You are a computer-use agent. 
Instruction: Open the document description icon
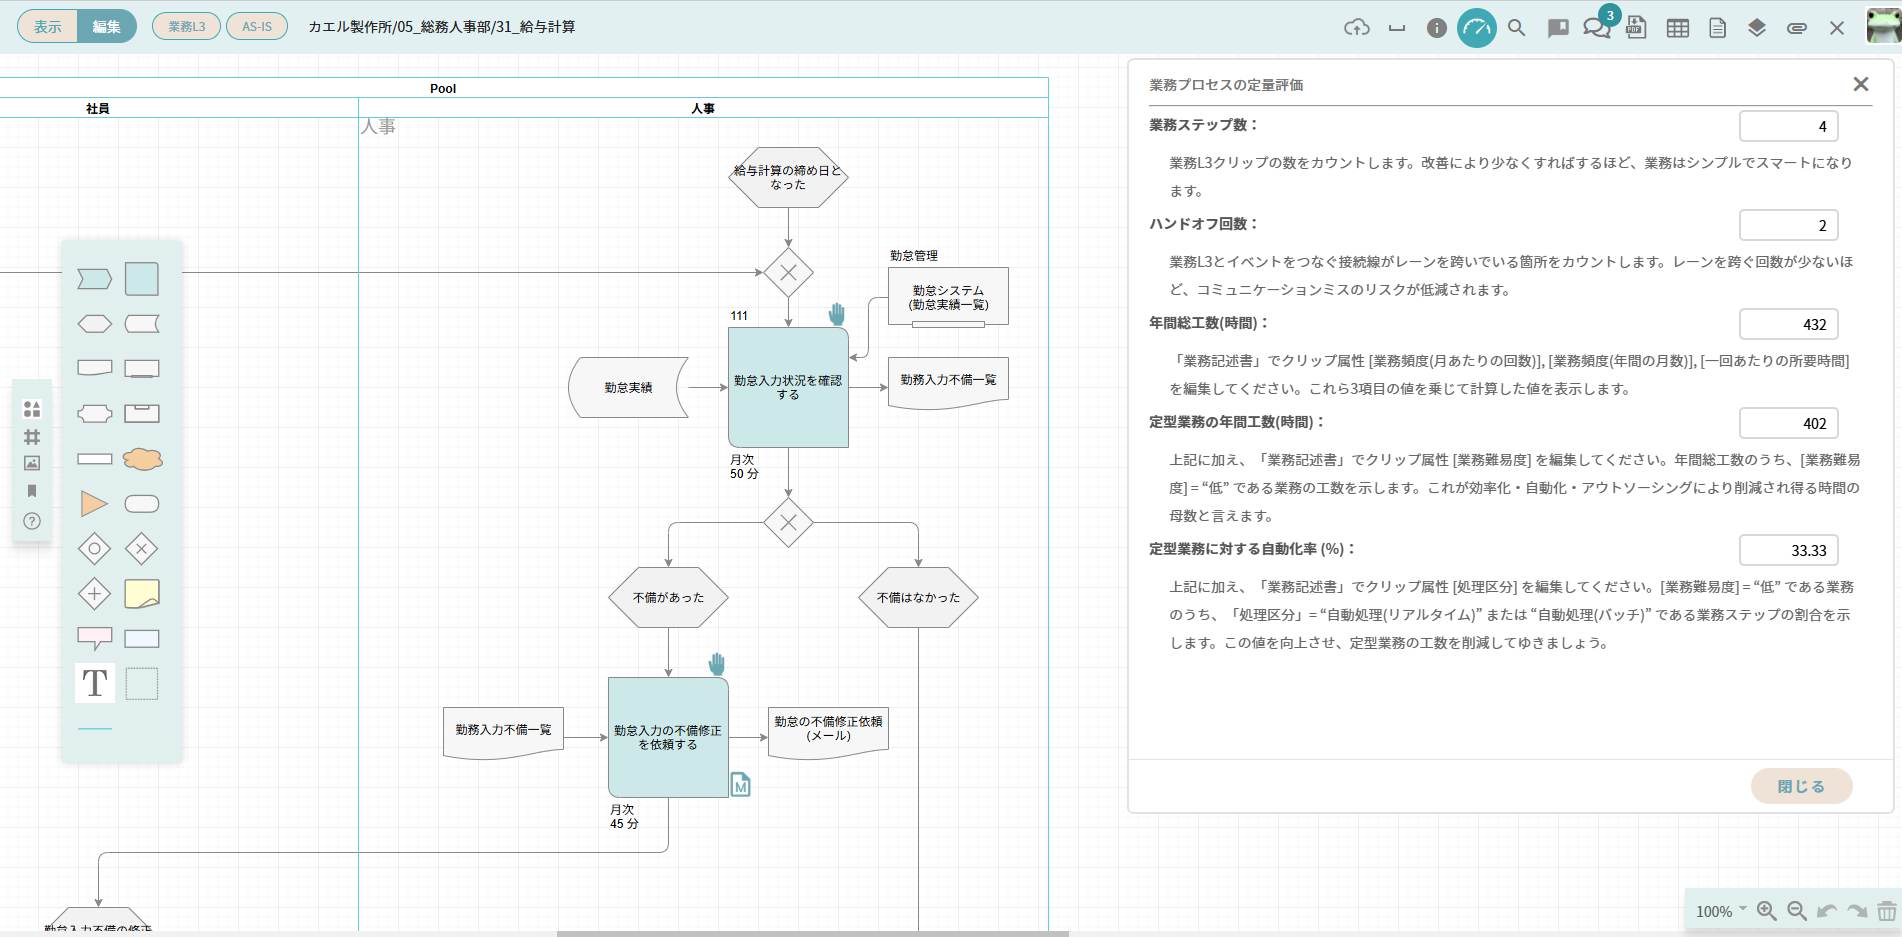click(x=1718, y=28)
